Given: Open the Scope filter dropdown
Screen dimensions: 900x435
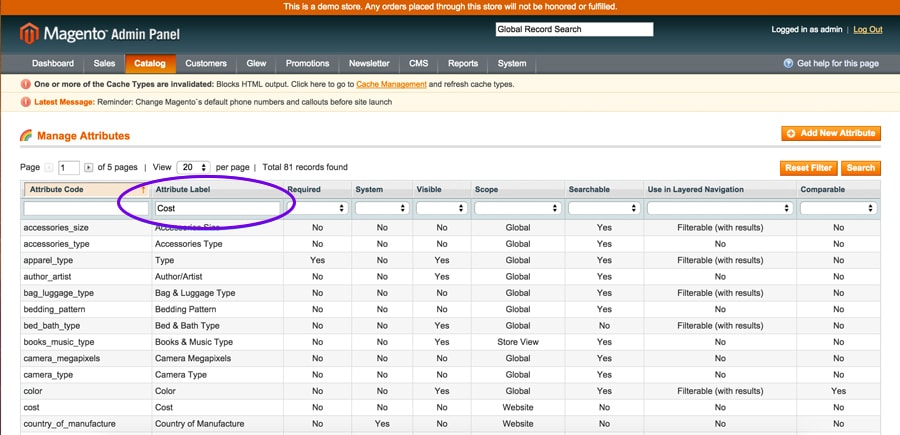Looking at the screenshot, I should pyautogui.click(x=518, y=208).
